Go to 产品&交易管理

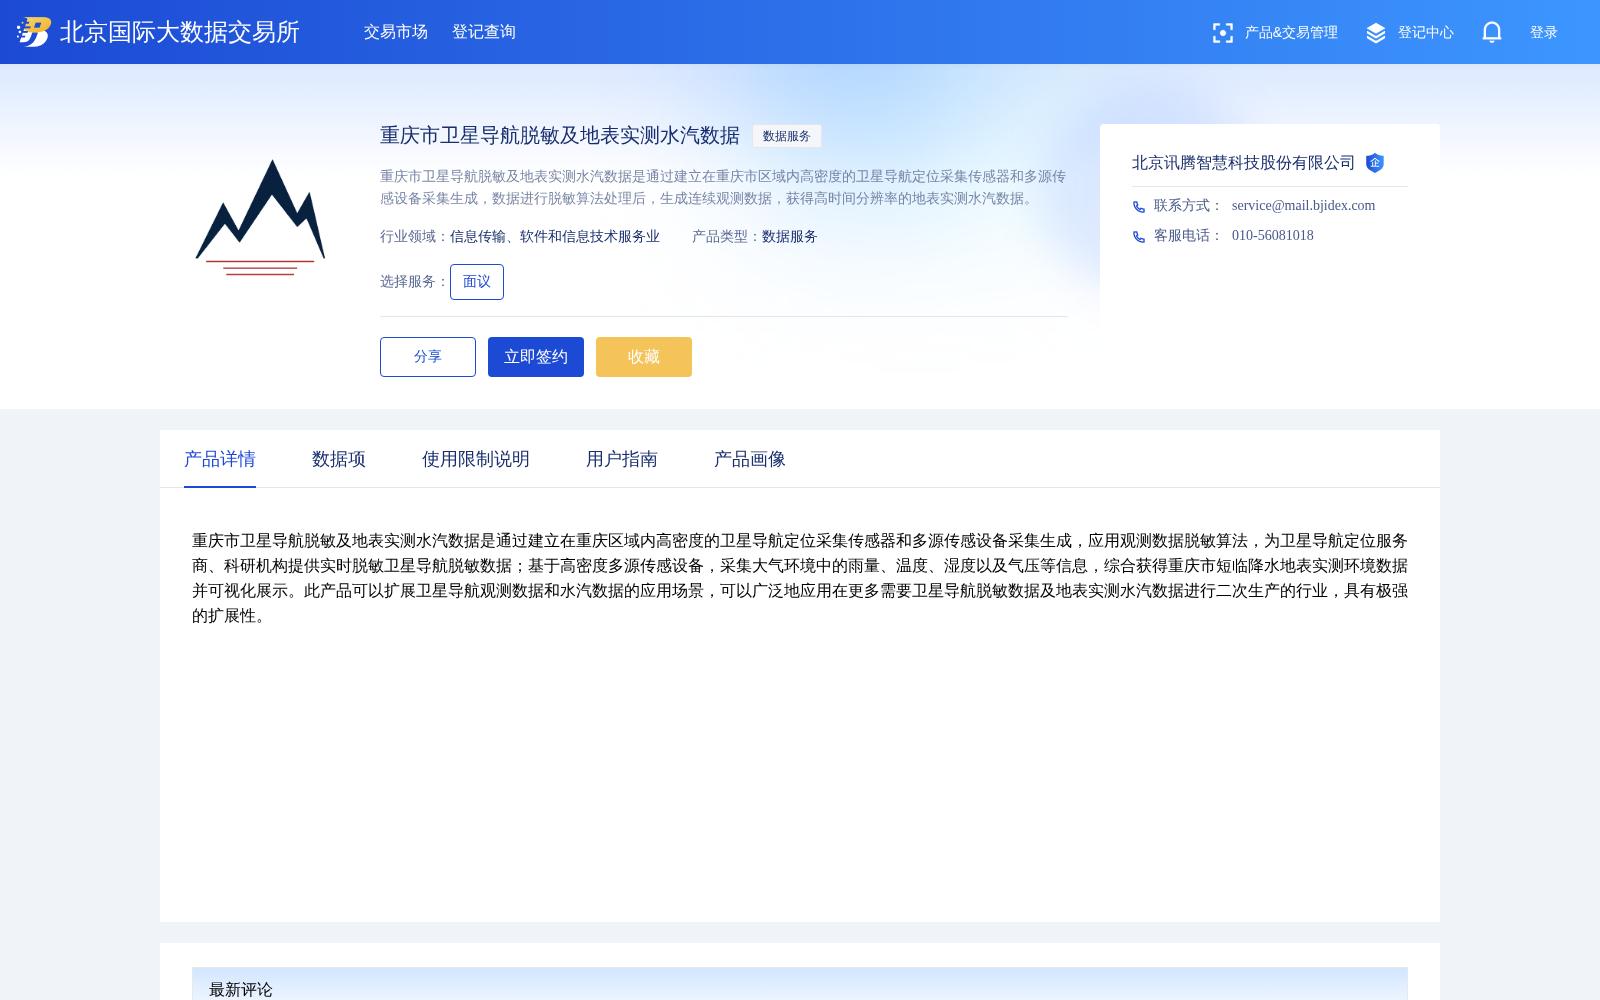(x=1291, y=33)
